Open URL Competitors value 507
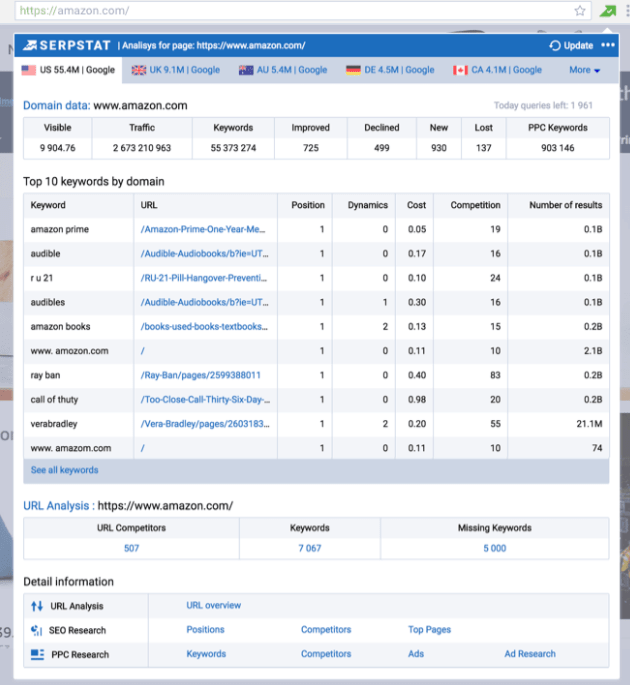630x685 pixels. pos(132,548)
